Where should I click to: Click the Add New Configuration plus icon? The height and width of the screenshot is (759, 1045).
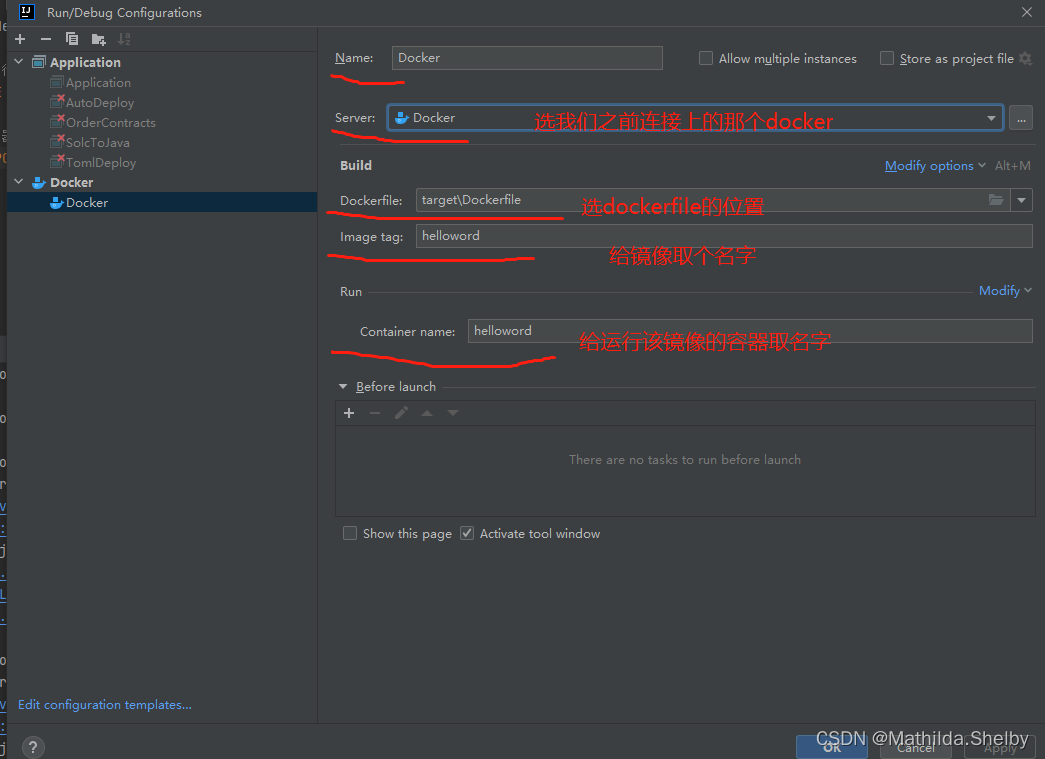click(x=20, y=39)
